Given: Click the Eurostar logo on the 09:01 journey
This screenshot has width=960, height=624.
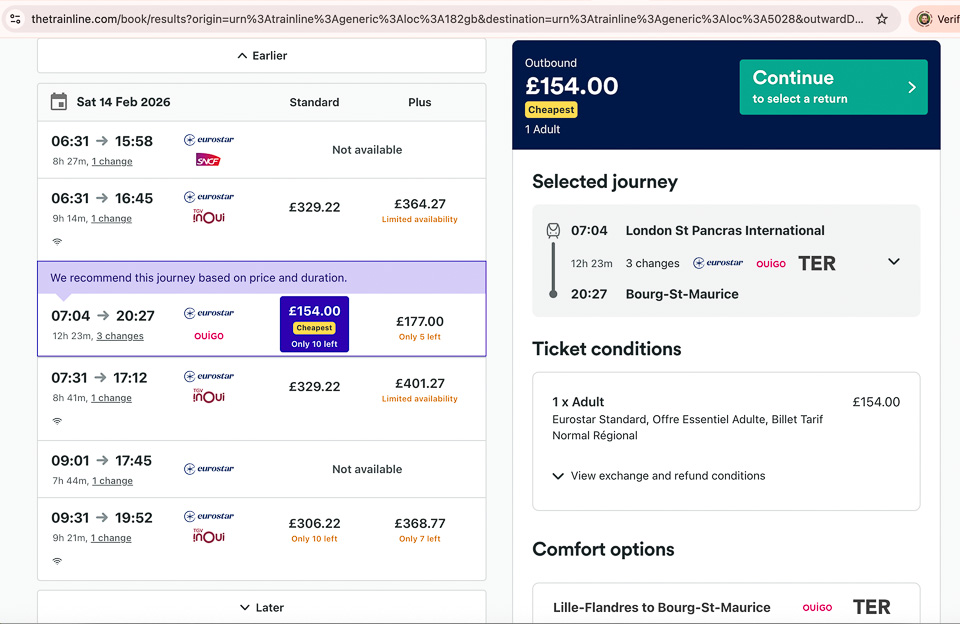Looking at the screenshot, I should click(209, 469).
